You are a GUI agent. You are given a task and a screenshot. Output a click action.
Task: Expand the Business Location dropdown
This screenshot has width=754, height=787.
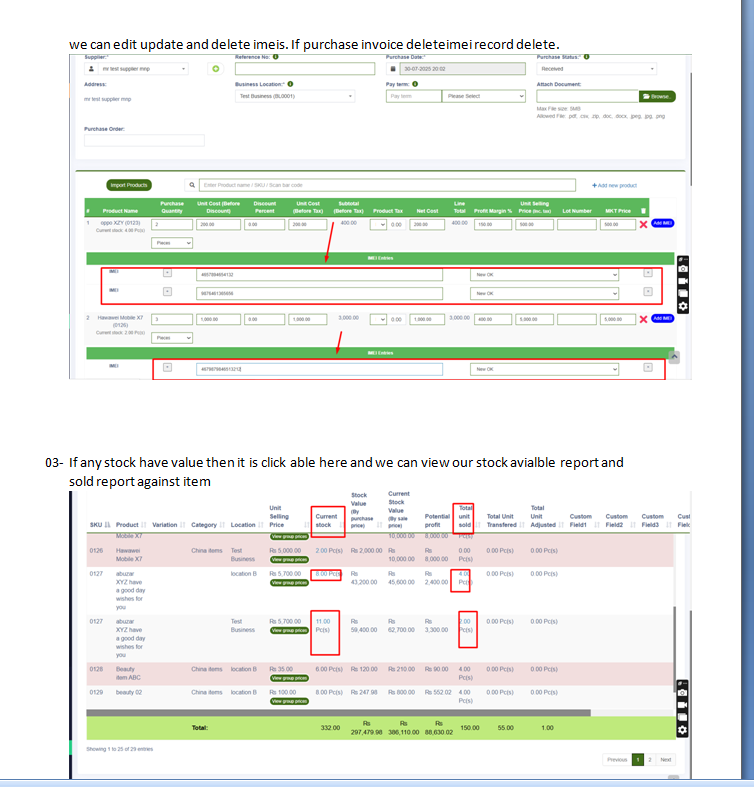(295, 96)
